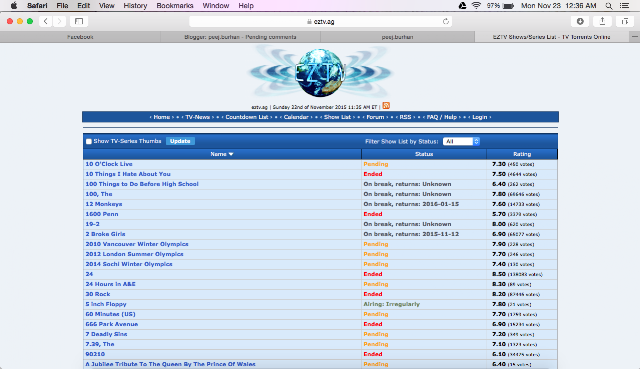Open the TV-News nav link
Viewport: 640px width, 369px height.
(198, 117)
